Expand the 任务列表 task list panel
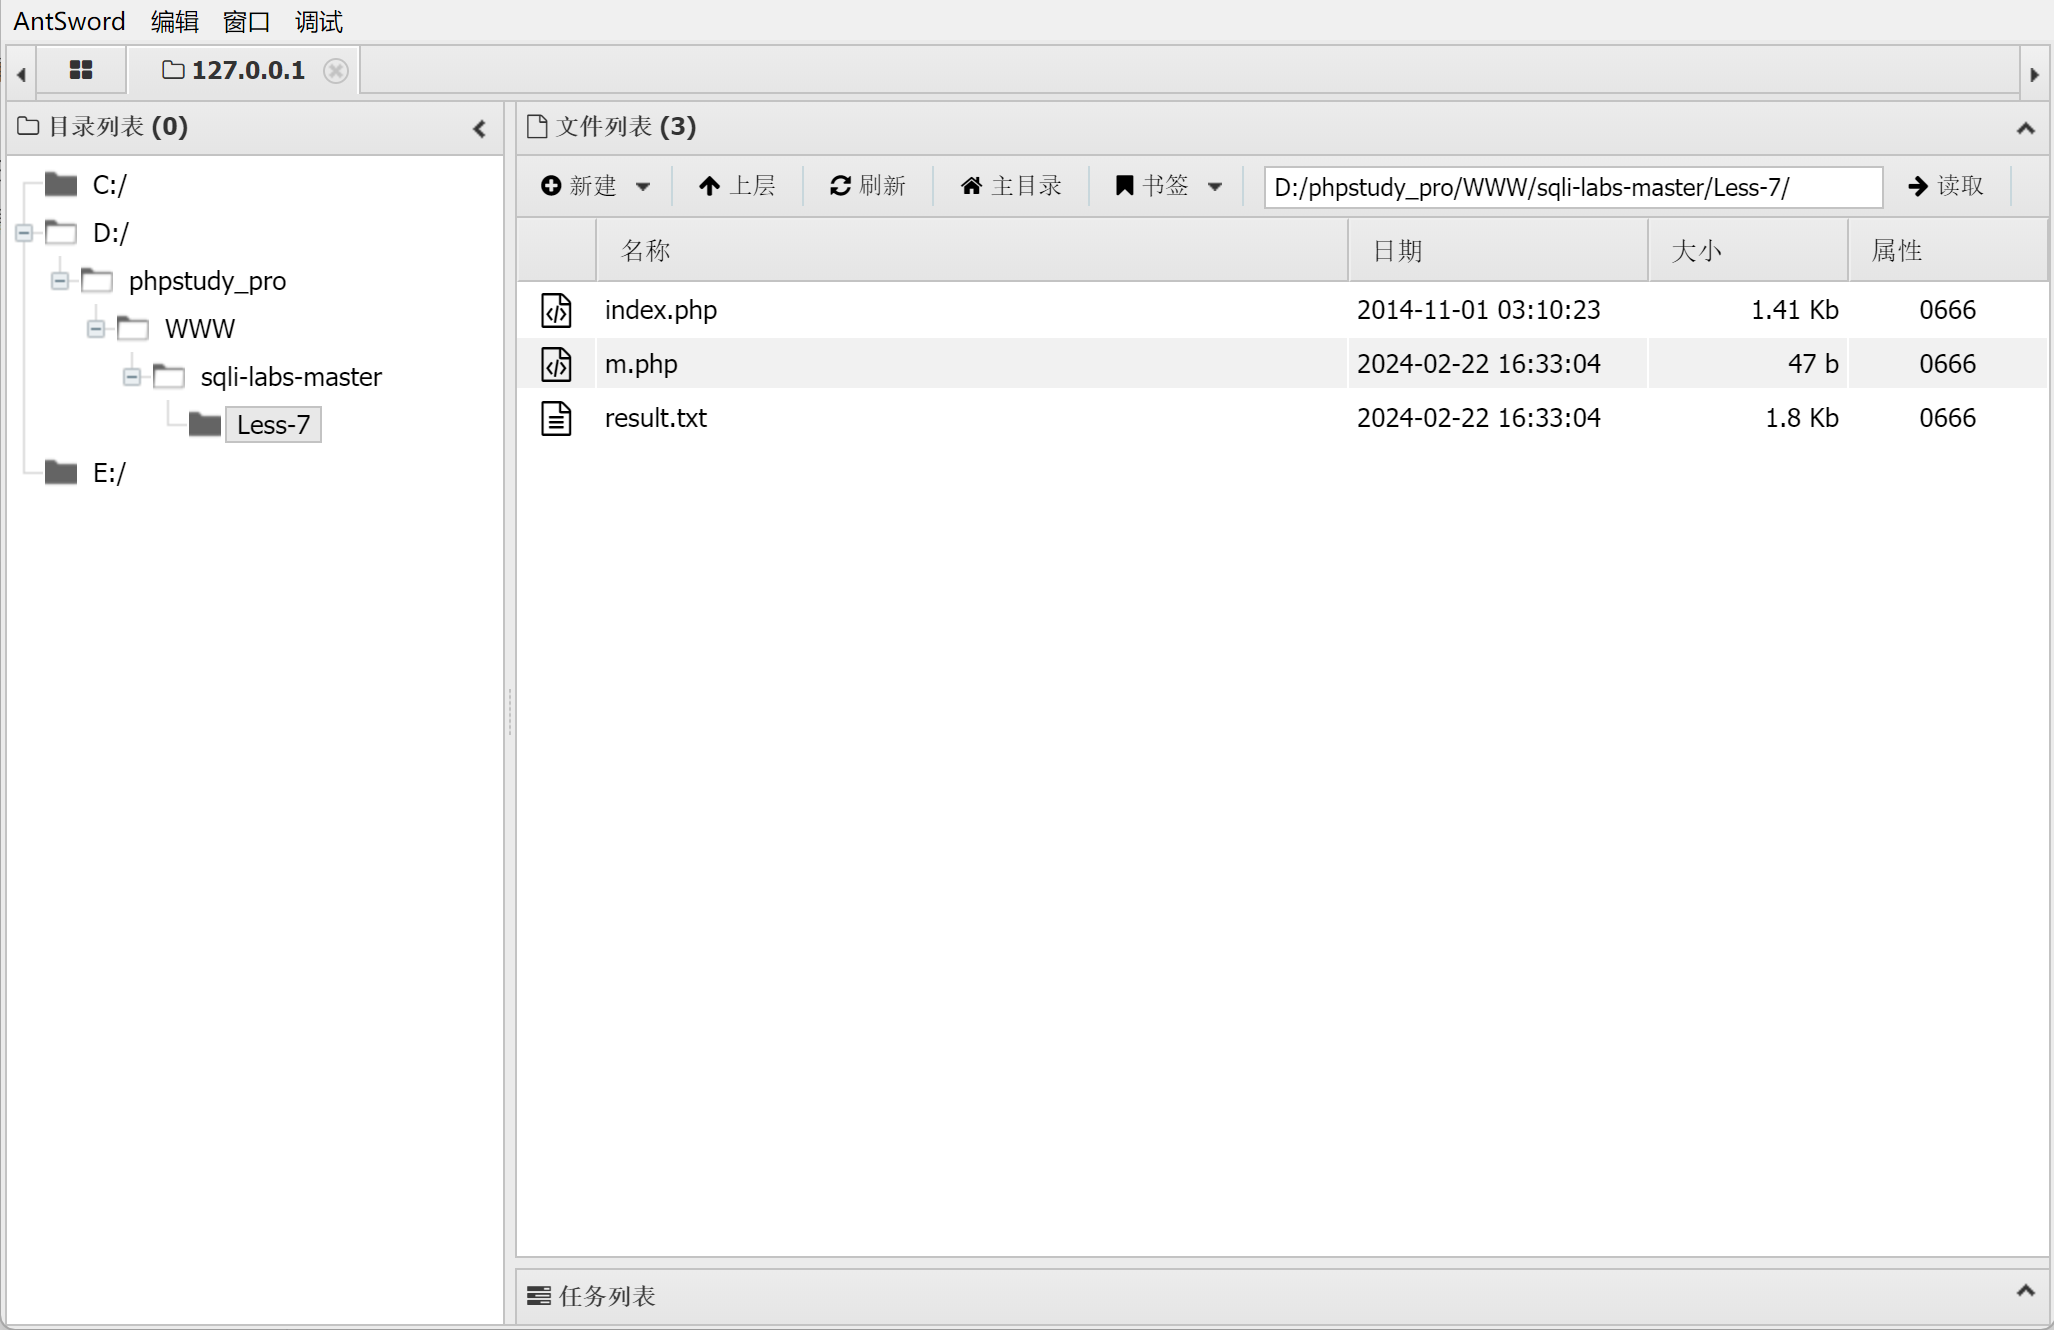Screen dimensions: 2054x1330 tap(2025, 1291)
